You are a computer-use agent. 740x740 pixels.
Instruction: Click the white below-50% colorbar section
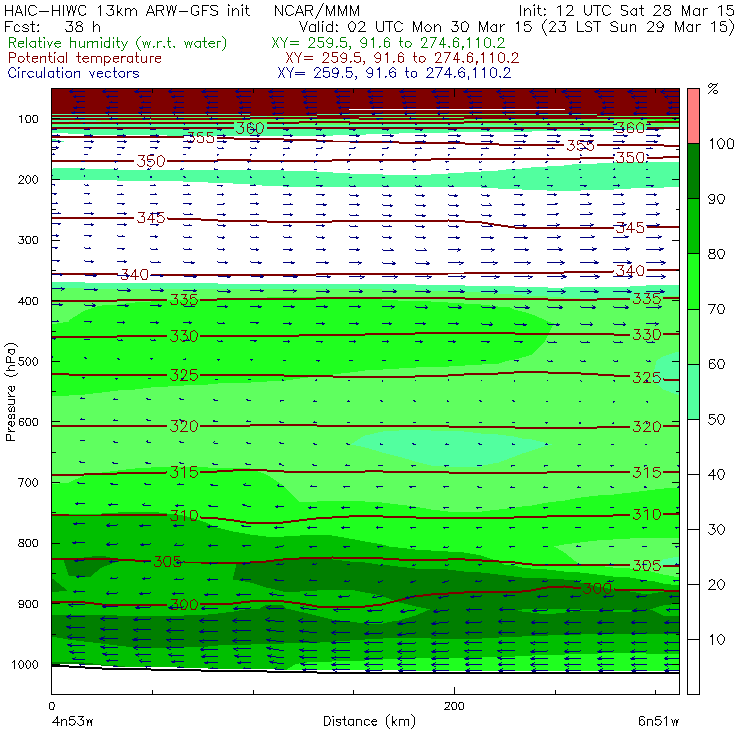[x=693, y=557]
